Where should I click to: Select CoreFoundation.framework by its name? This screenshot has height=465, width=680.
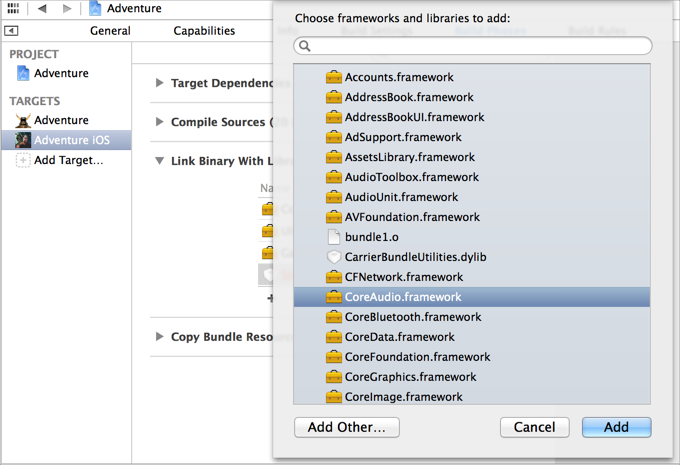coord(417,357)
